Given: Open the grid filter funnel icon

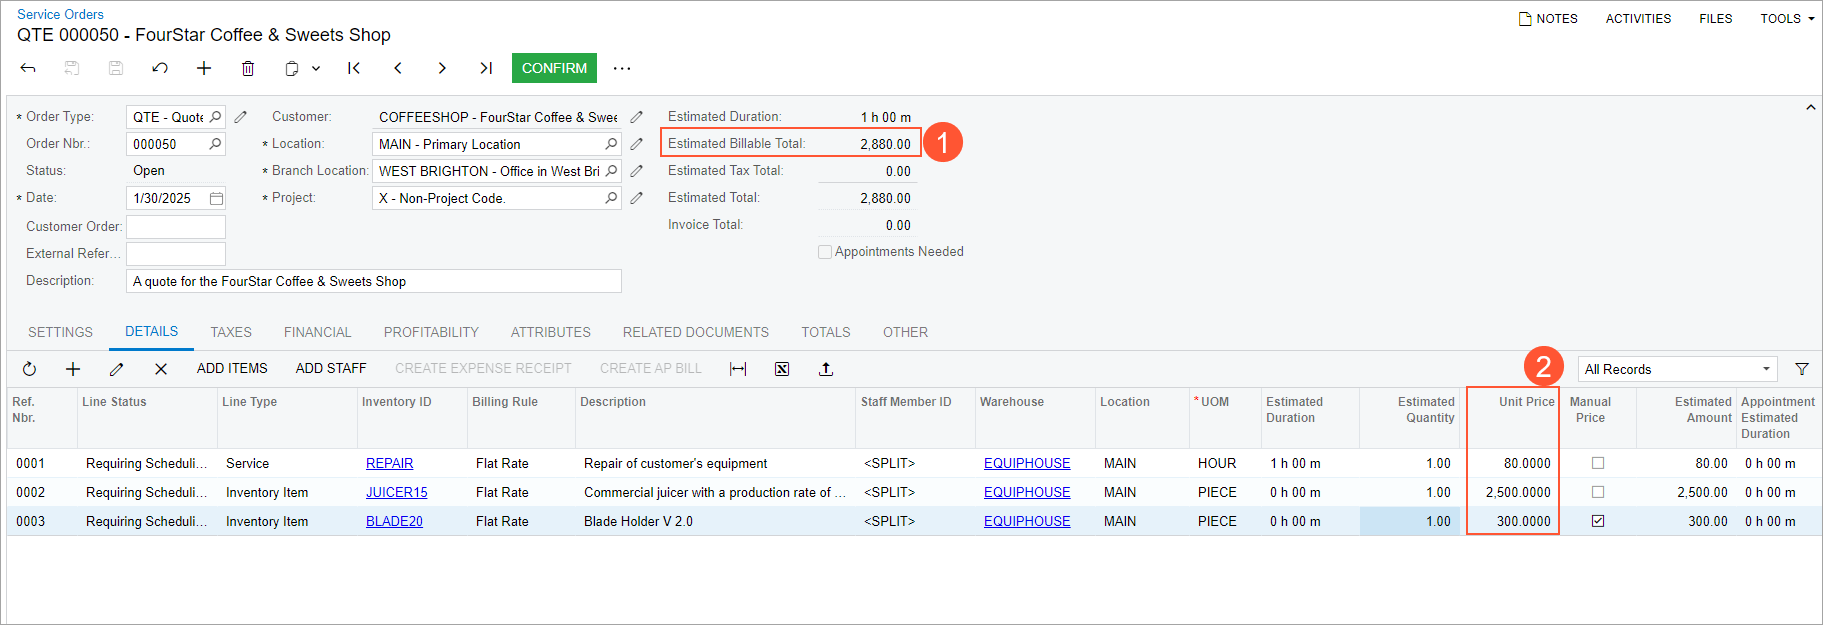Looking at the screenshot, I should (1802, 369).
